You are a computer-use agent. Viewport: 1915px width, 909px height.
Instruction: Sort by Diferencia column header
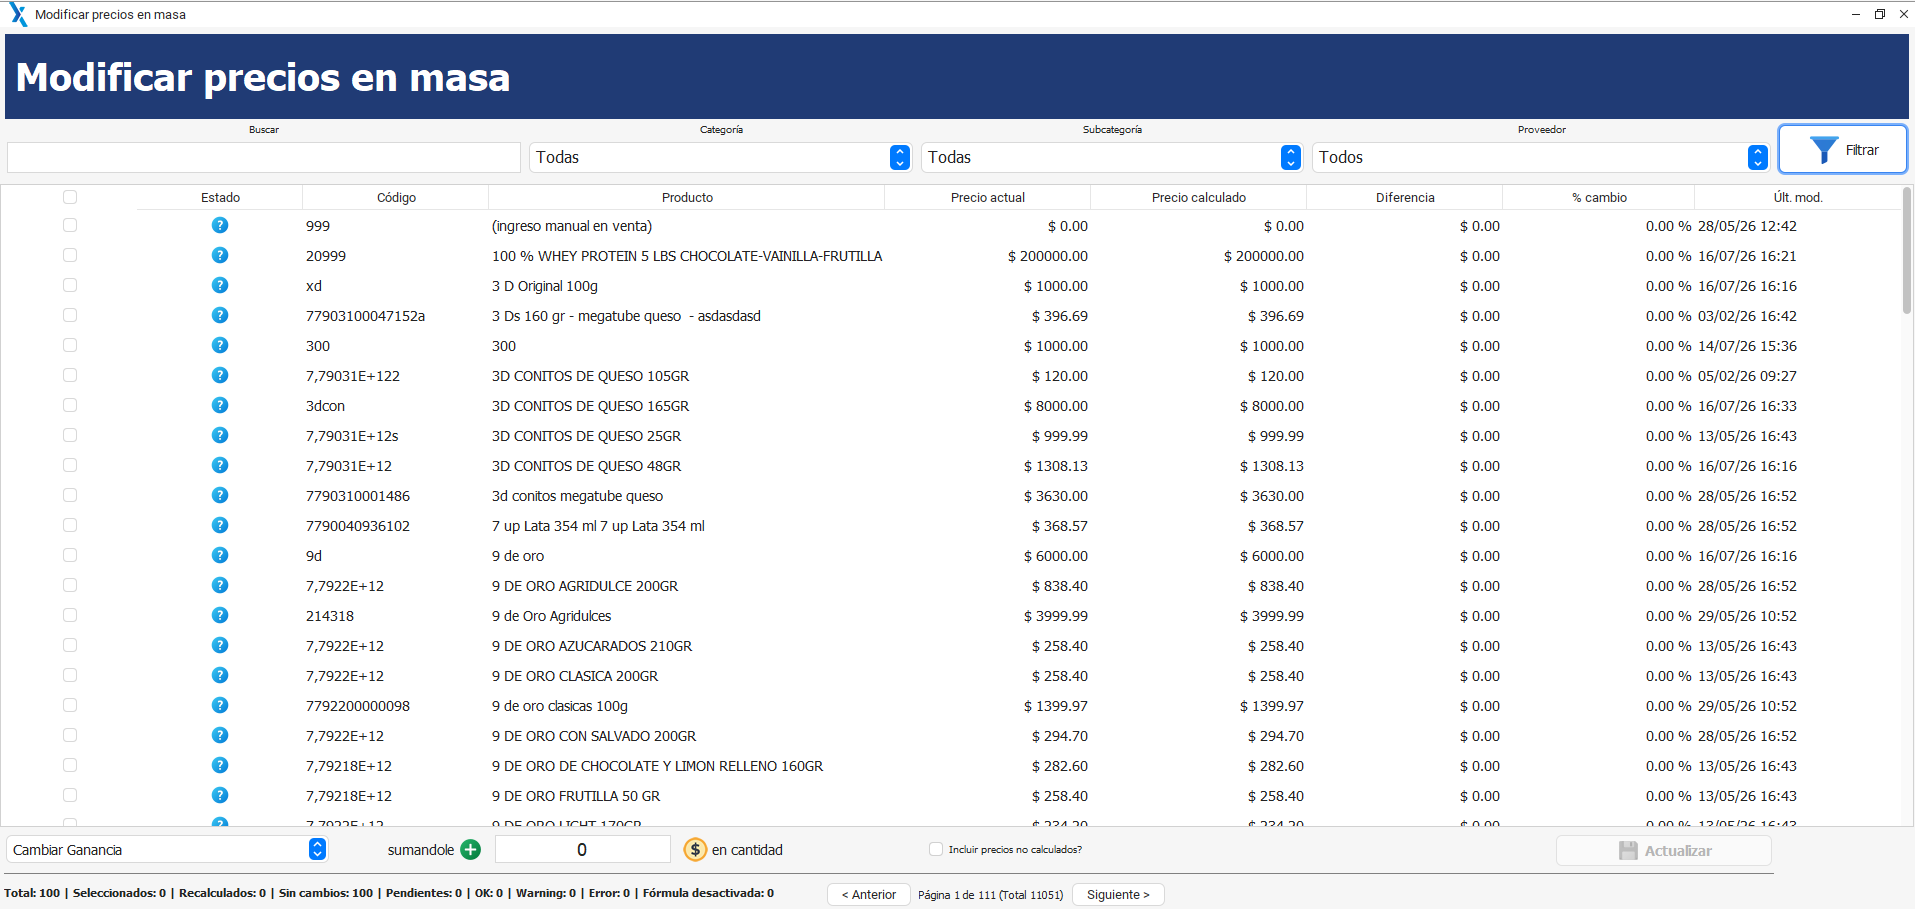[1405, 198]
